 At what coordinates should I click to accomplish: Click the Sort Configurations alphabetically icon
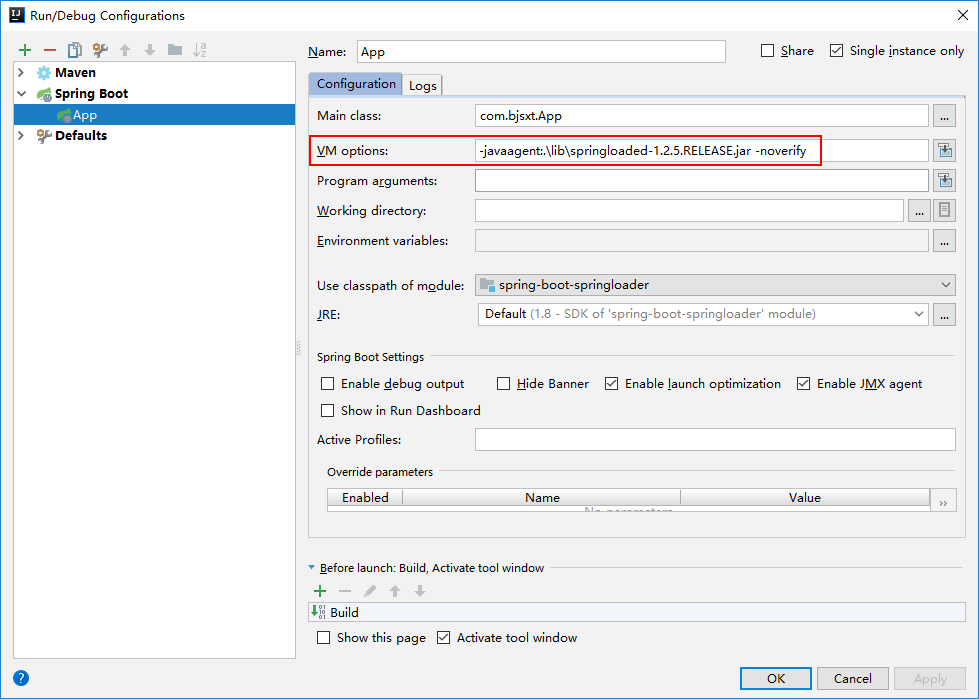(x=200, y=50)
